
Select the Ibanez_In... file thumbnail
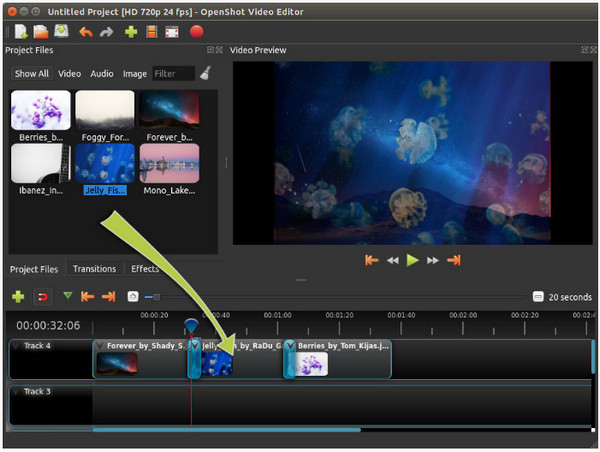[x=41, y=163]
